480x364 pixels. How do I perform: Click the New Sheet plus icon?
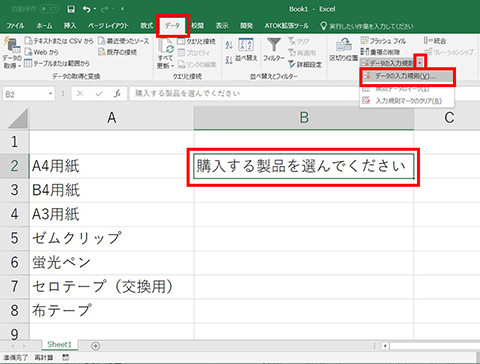[95, 346]
